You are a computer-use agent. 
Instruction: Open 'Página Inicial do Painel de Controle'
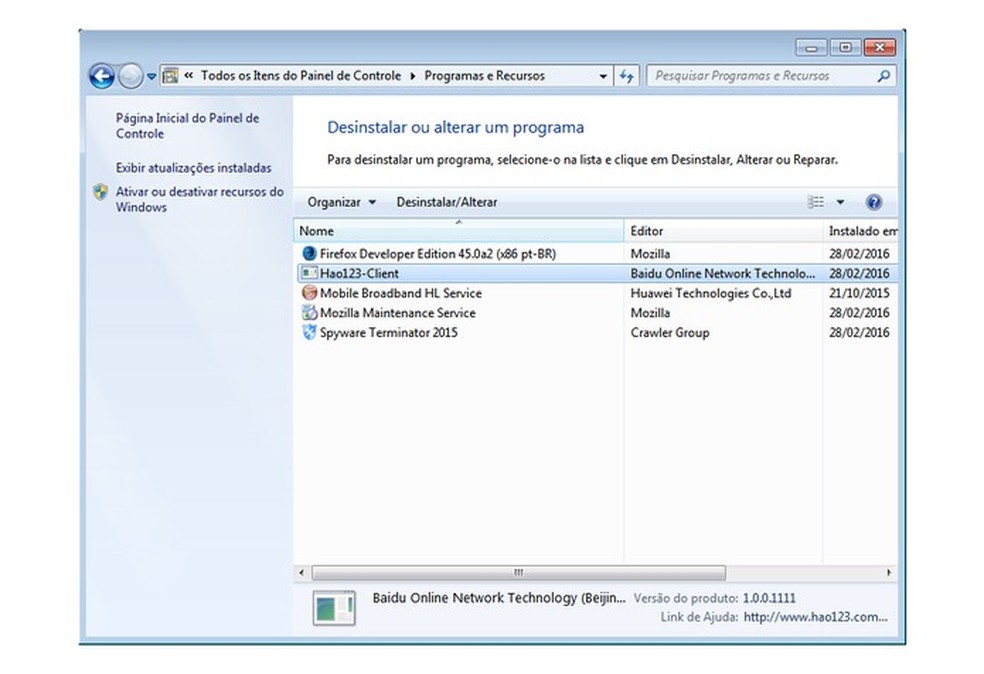click(187, 126)
